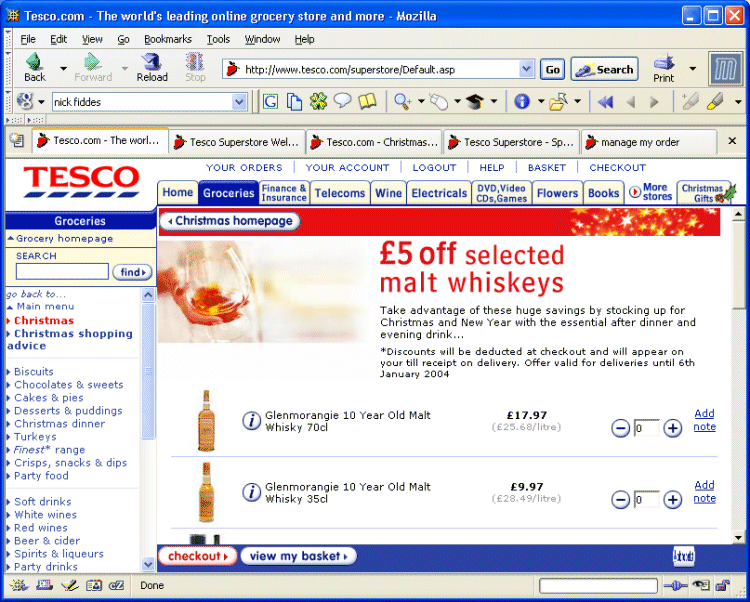
Task: Open dropdown arrow beside graduation cap
Action: [494, 101]
